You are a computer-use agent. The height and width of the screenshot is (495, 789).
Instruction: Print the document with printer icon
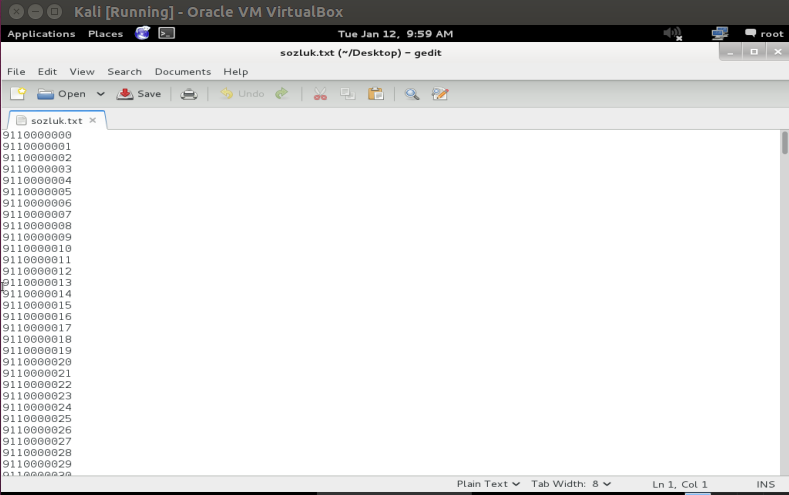[189, 94]
